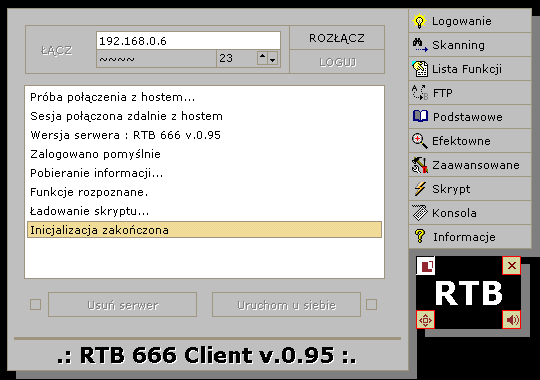
Task: Tick the checkbox beside Usuń serwer
Action: 35,305
